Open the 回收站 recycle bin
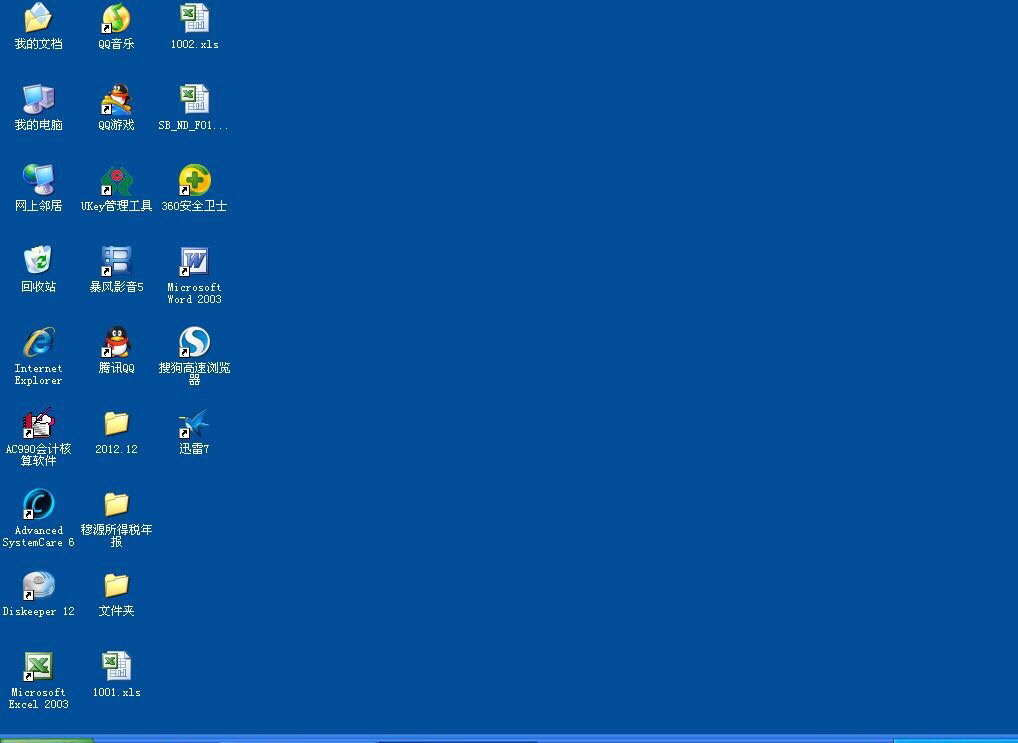This screenshot has width=1018, height=743. pos(38,261)
